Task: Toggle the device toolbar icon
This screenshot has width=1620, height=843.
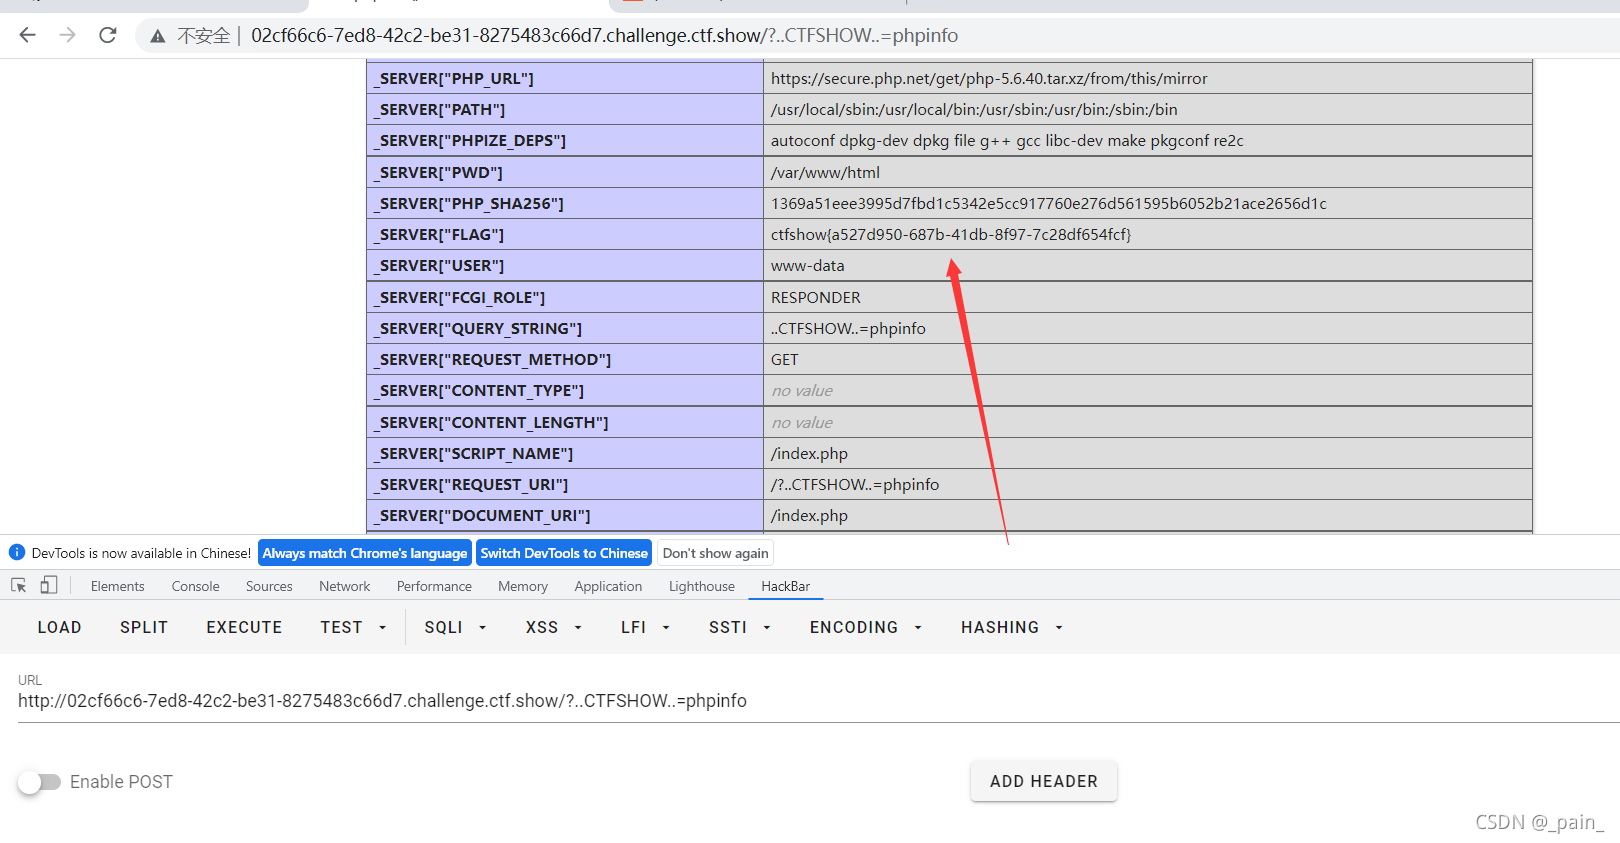Action: [48, 586]
